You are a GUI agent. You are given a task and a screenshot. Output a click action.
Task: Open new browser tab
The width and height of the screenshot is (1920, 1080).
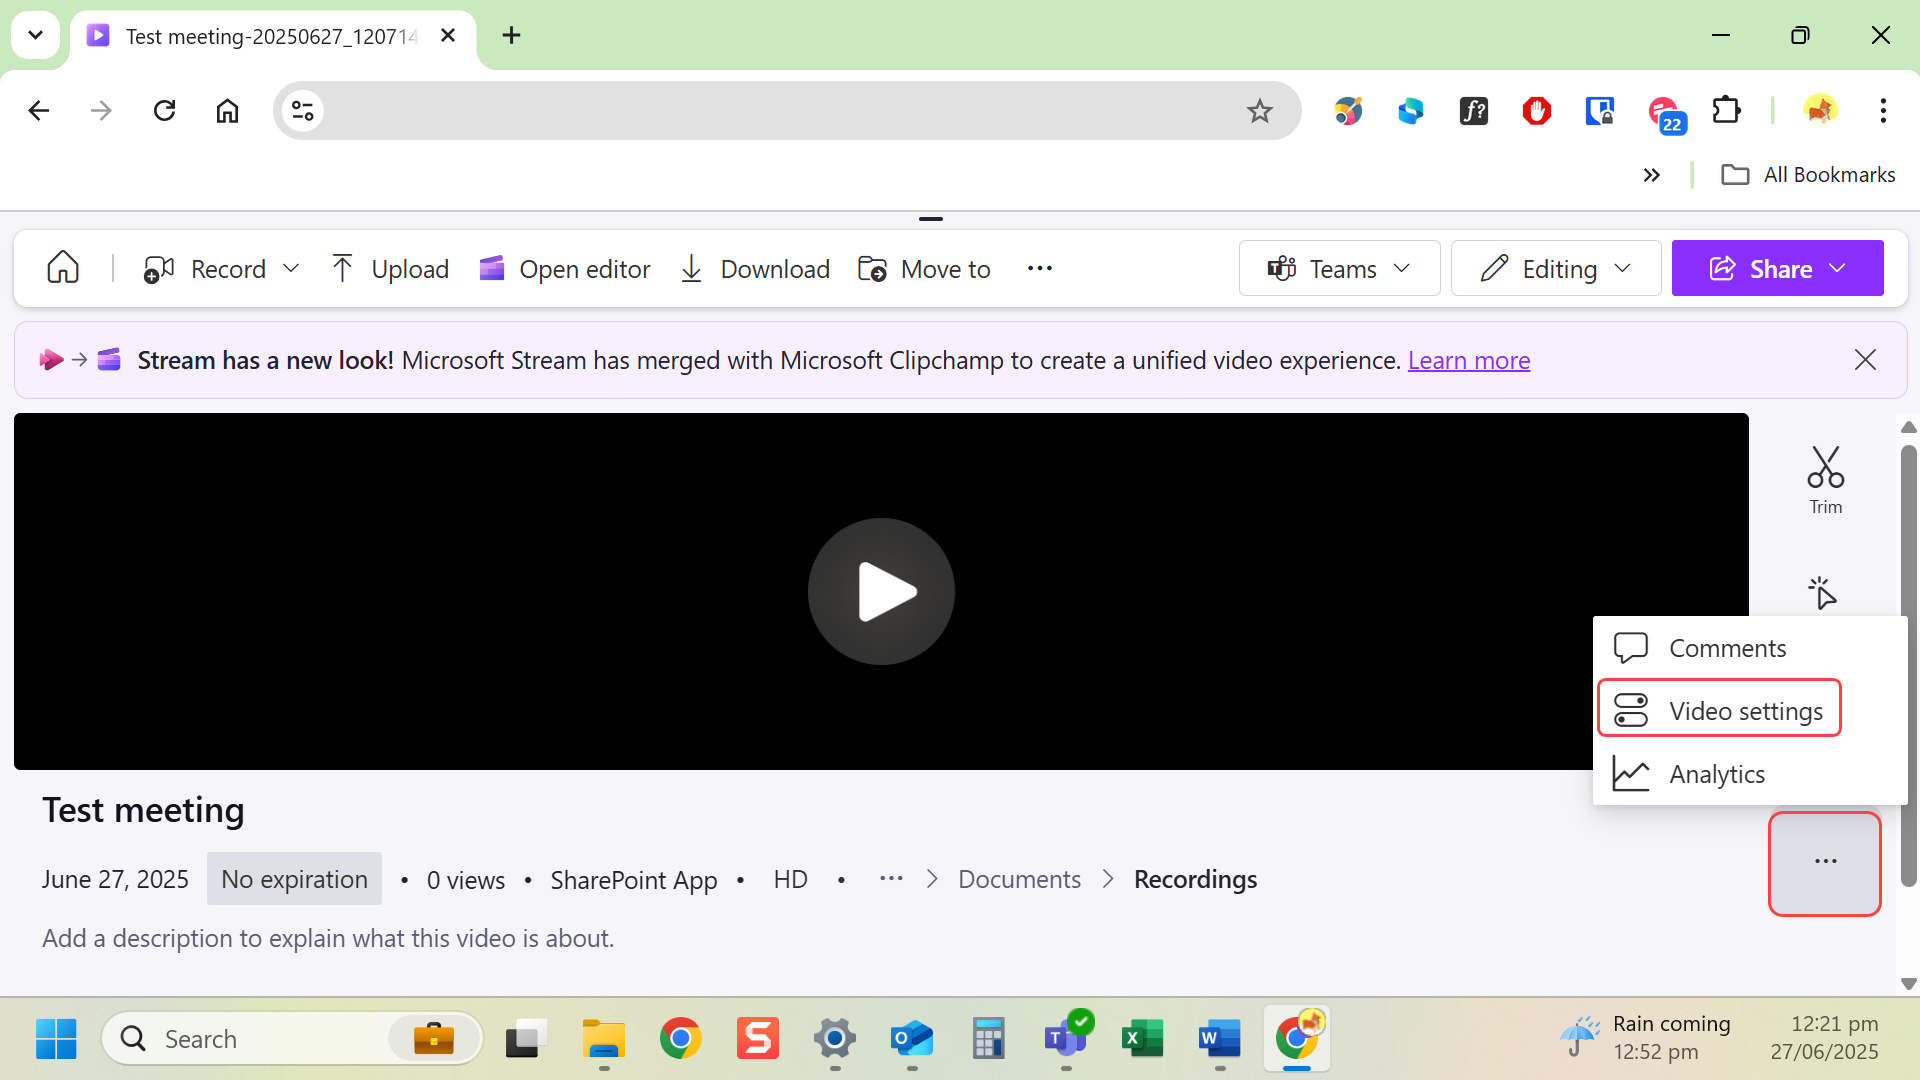pyautogui.click(x=512, y=36)
